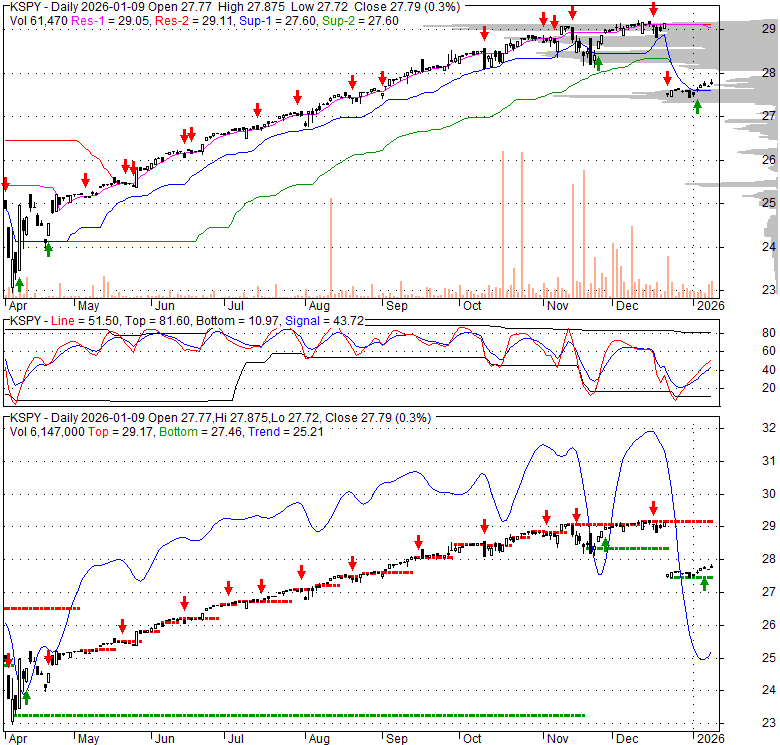Click the rightmost green arrow in bottom chart
The image size is (780, 745).
705,584
